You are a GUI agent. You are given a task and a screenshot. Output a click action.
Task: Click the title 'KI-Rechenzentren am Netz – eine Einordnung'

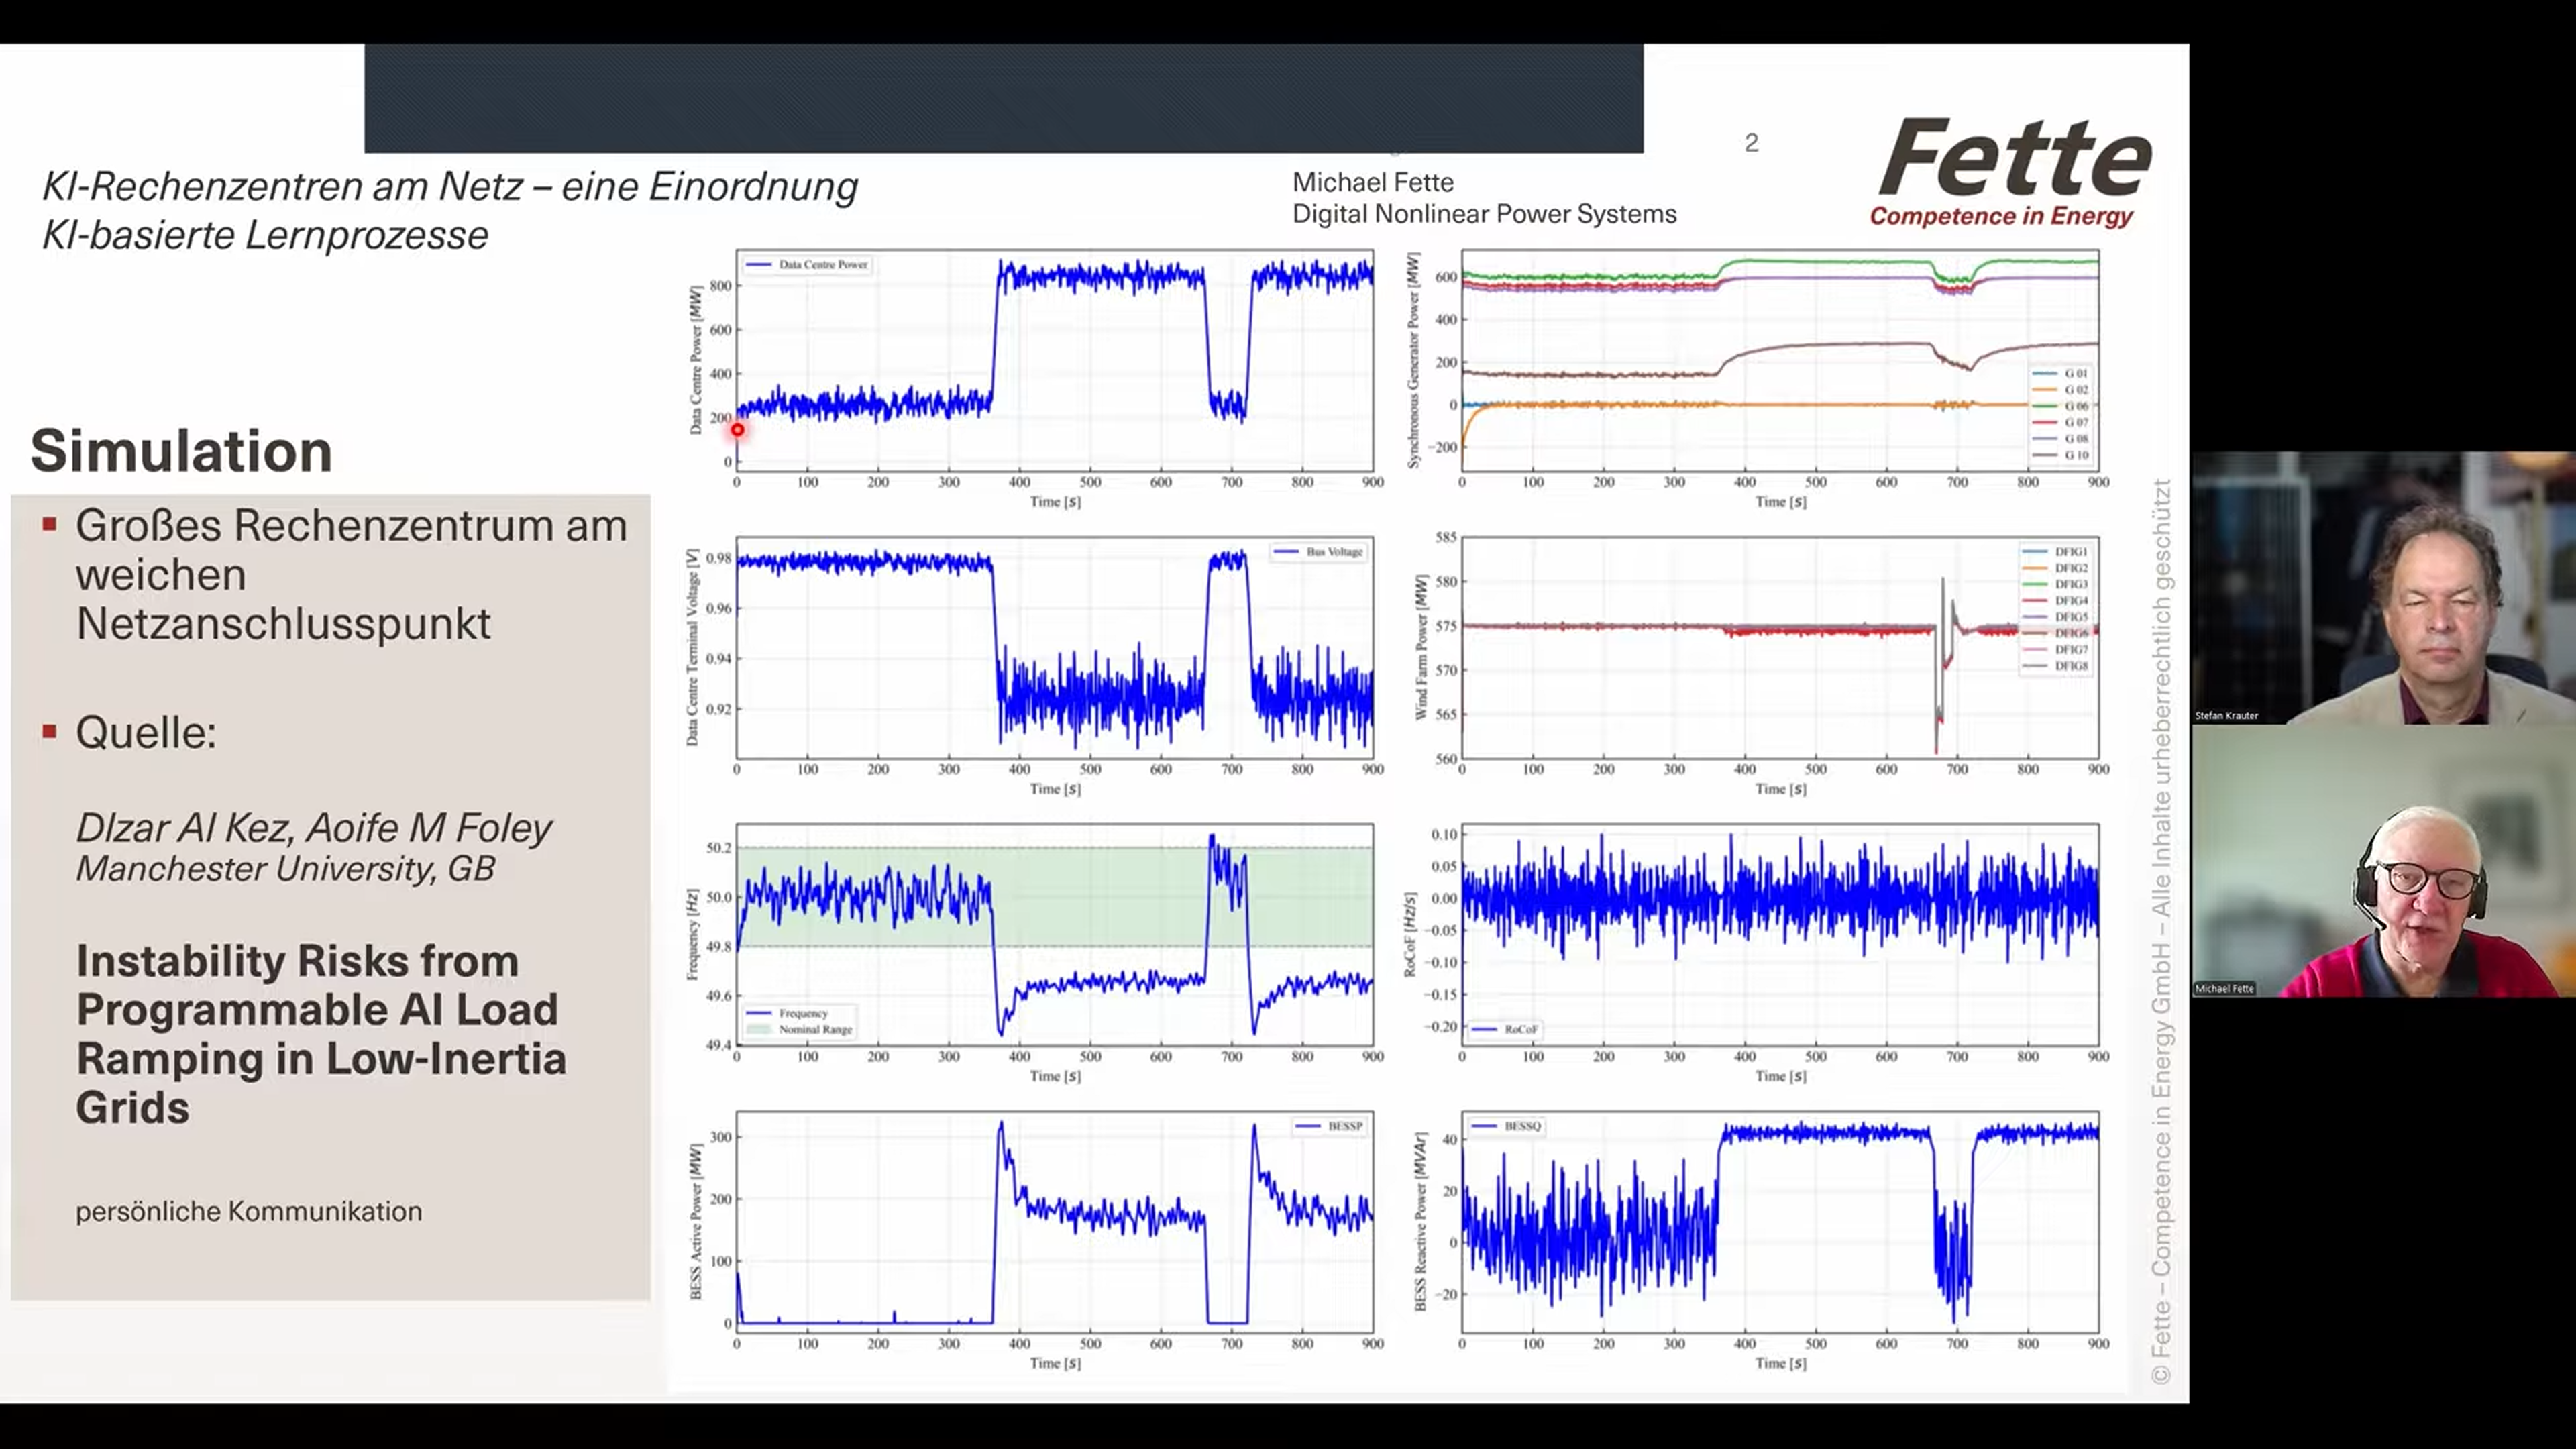pos(450,186)
